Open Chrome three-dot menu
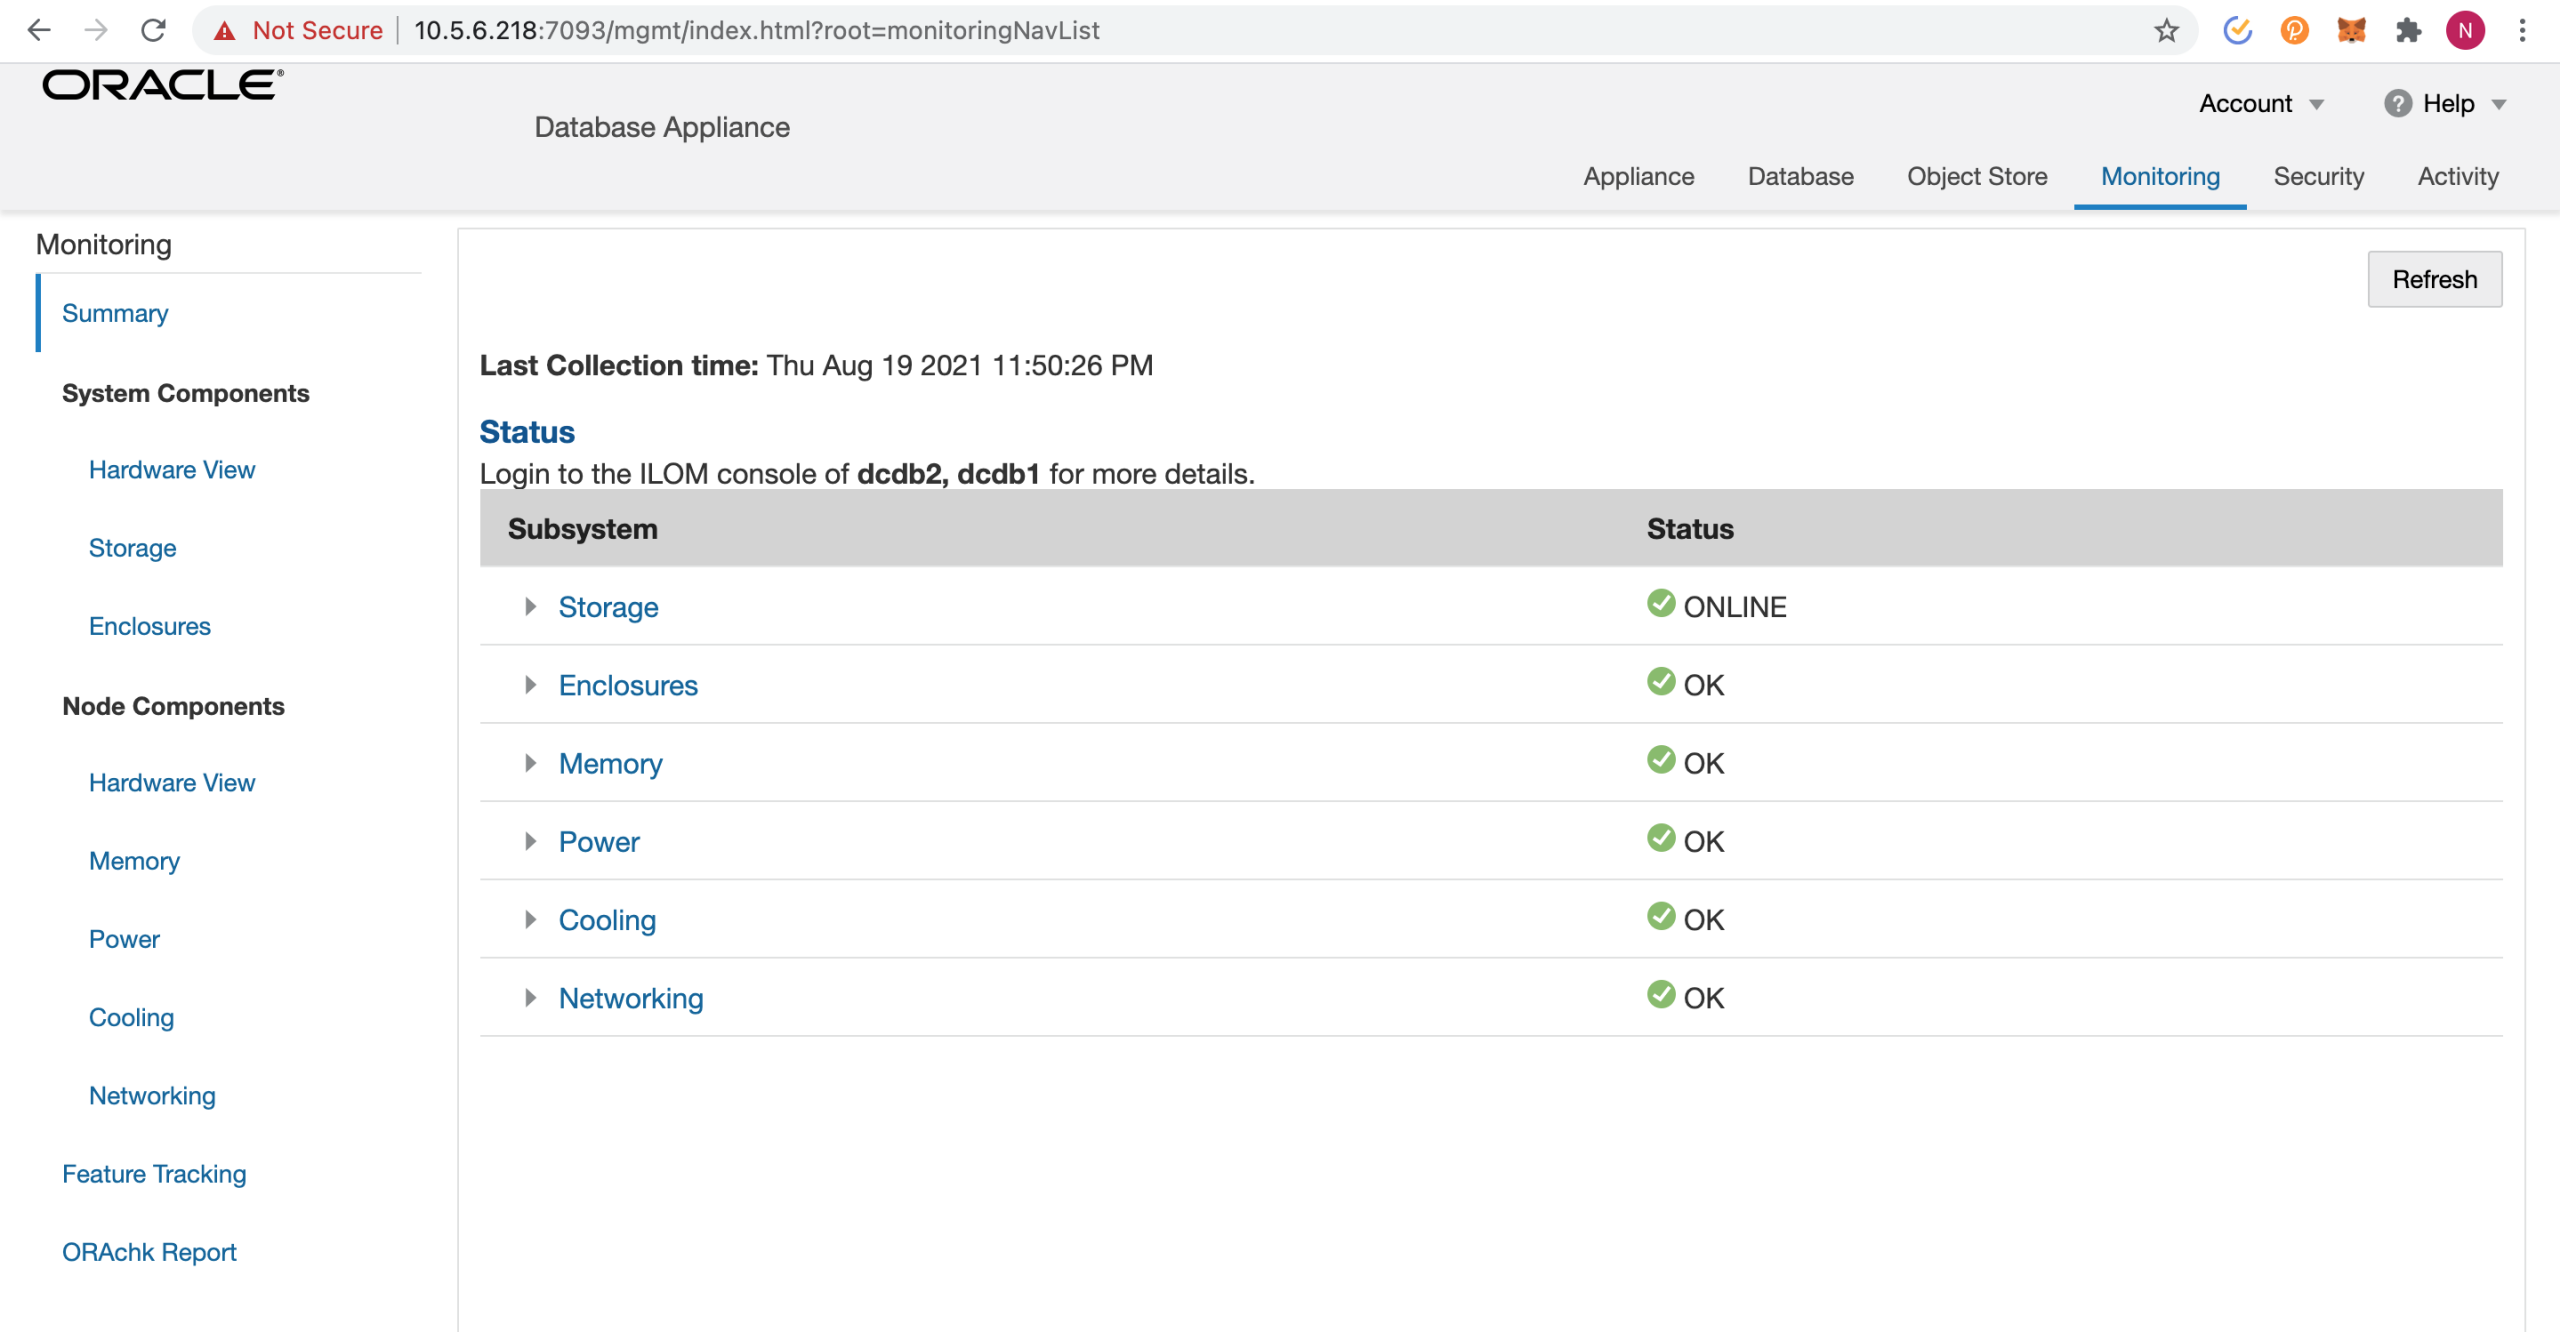The height and width of the screenshot is (1332, 2560). click(x=2522, y=31)
